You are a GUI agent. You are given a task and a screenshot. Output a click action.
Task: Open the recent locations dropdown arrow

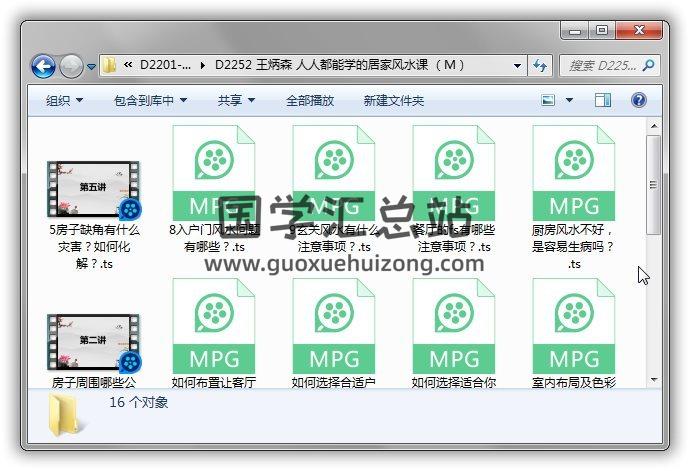click(91, 67)
